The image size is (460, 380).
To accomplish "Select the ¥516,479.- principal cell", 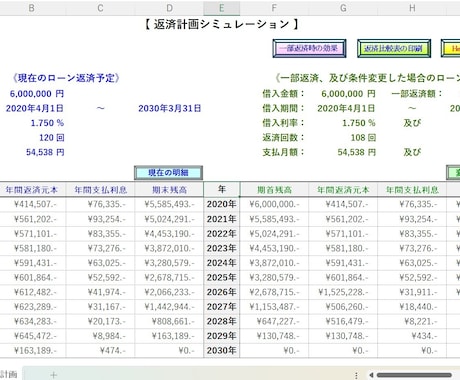I will 343,321.
